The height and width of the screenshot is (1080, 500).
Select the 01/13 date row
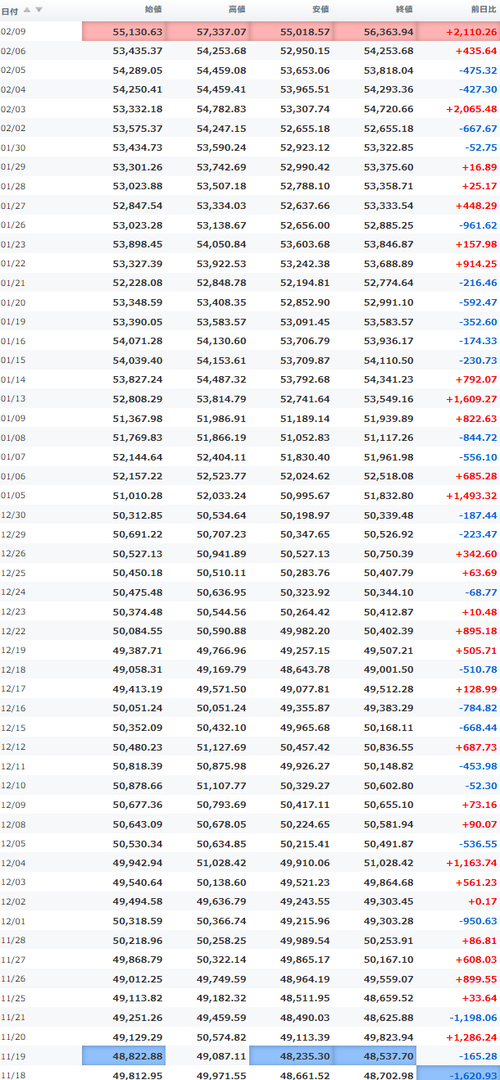pyautogui.click(x=250, y=398)
